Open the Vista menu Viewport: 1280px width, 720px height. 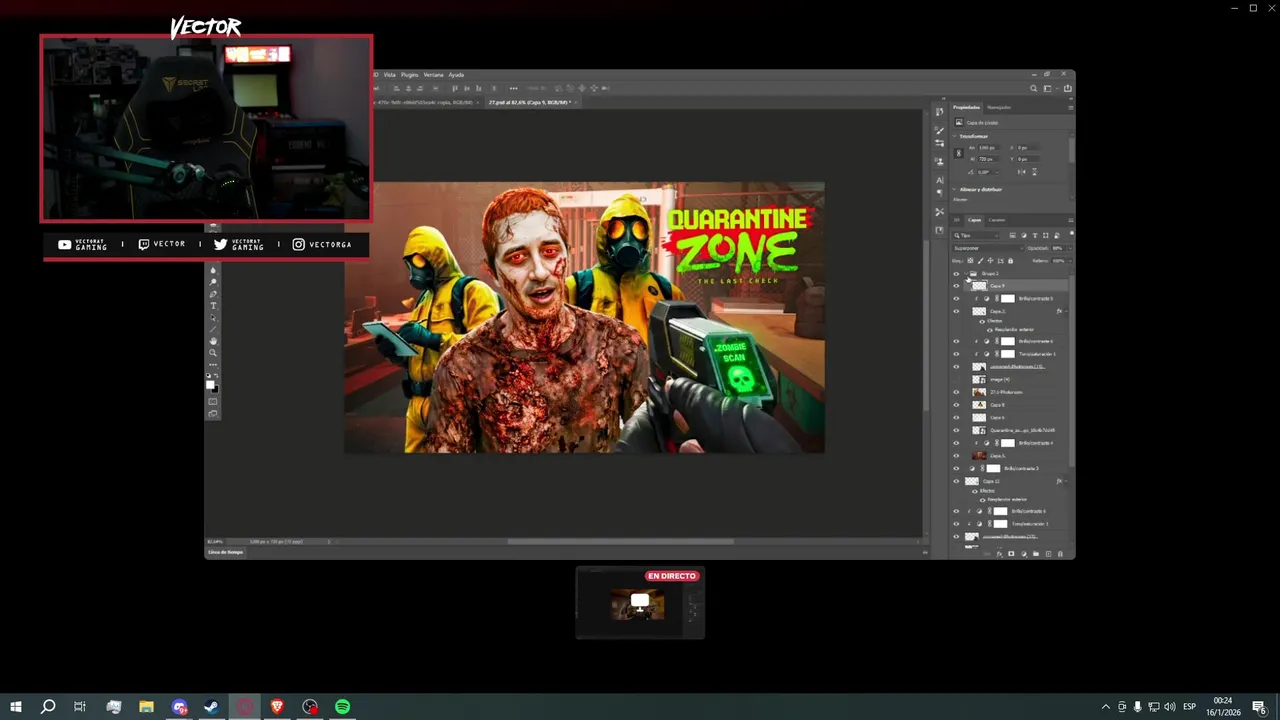tap(390, 74)
